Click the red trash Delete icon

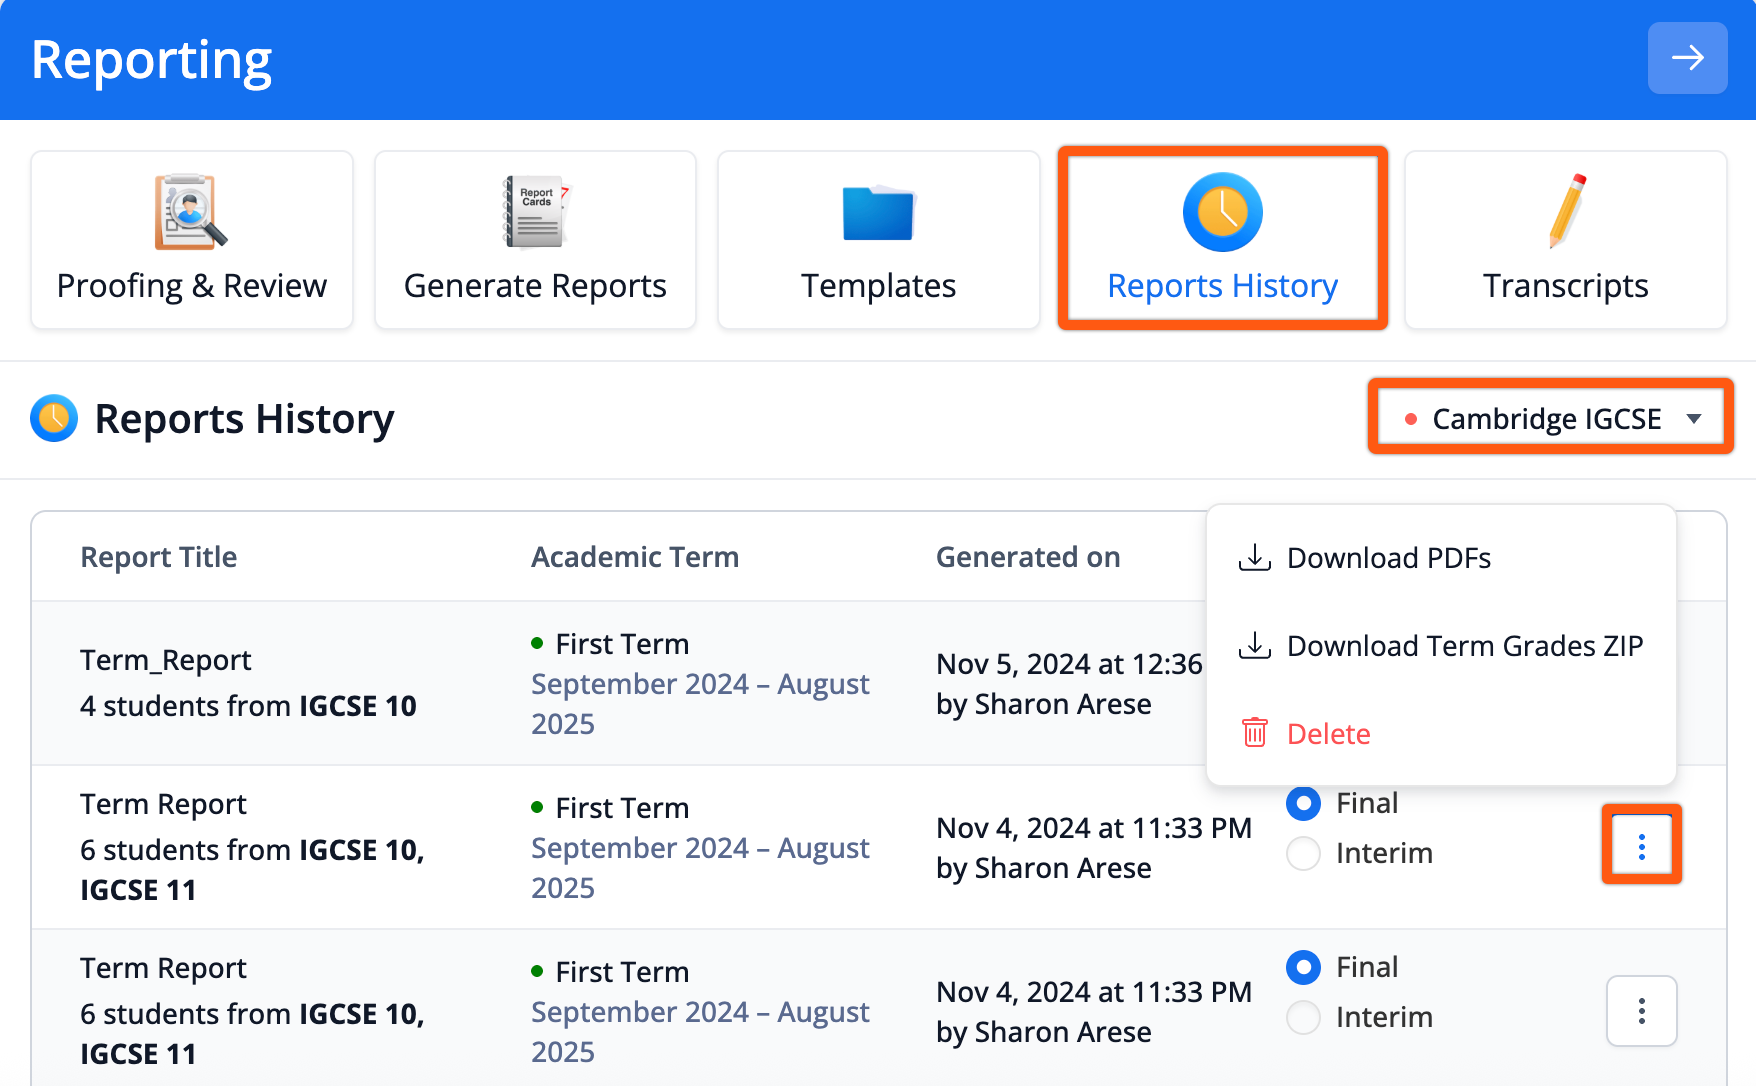click(x=1255, y=733)
